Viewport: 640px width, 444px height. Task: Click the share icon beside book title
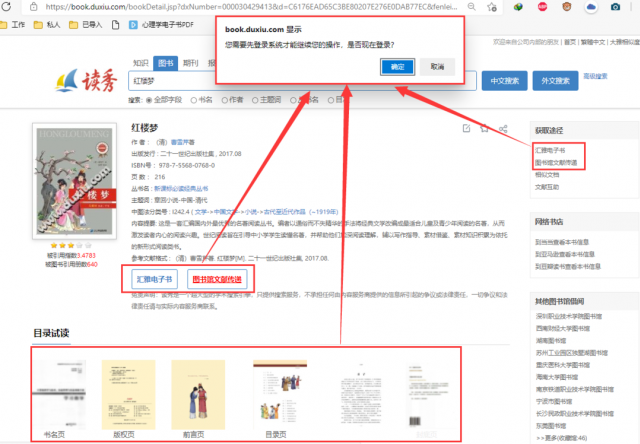pyautogui.click(x=503, y=129)
